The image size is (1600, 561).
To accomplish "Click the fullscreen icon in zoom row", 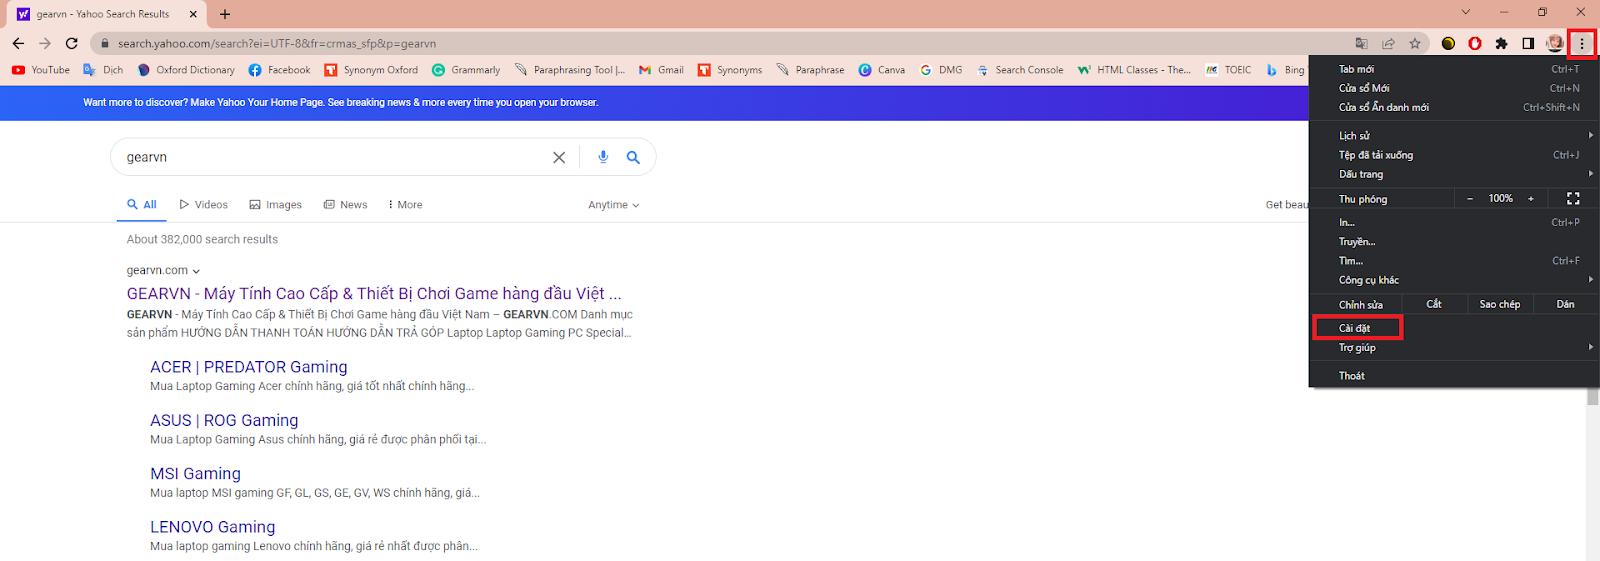I will [x=1573, y=199].
